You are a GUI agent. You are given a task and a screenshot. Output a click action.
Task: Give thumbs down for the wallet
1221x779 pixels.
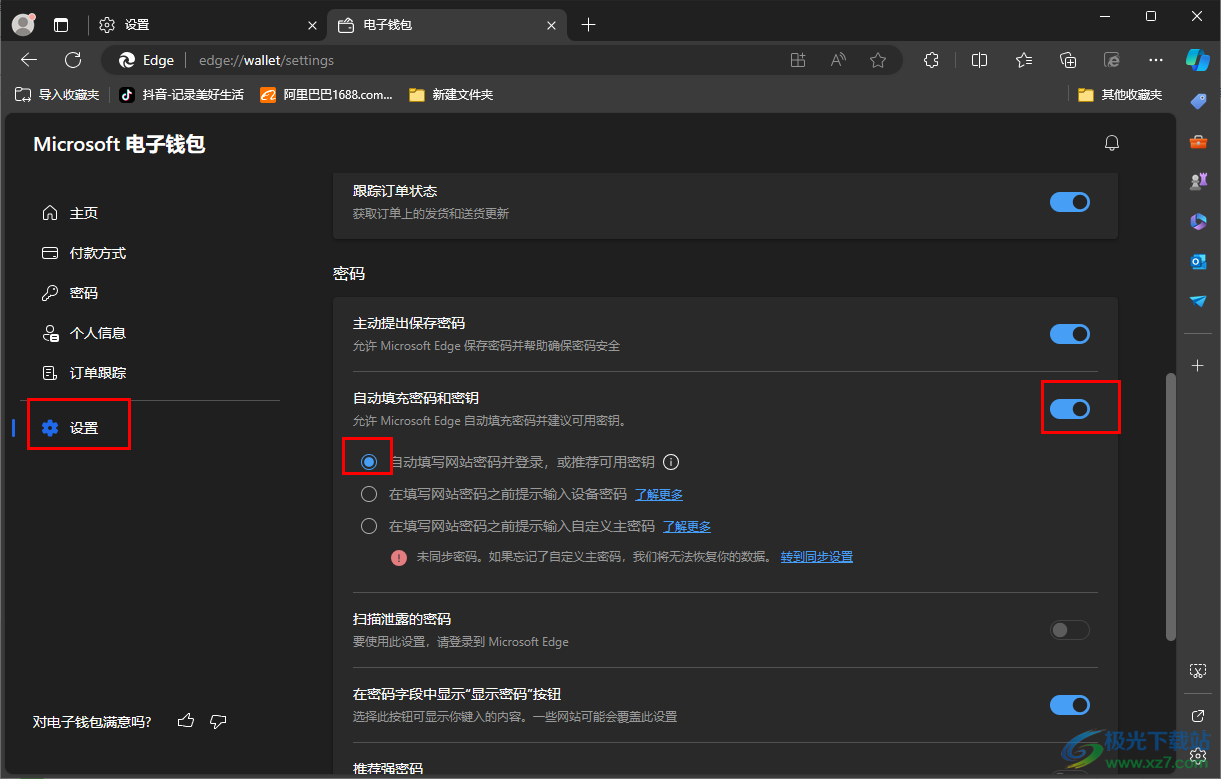point(218,721)
